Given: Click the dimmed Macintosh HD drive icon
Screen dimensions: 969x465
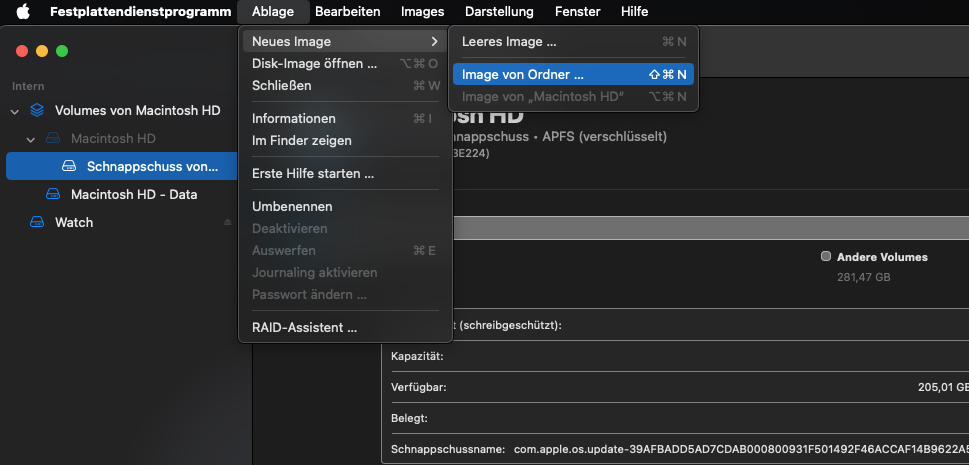Looking at the screenshot, I should pos(53,139).
